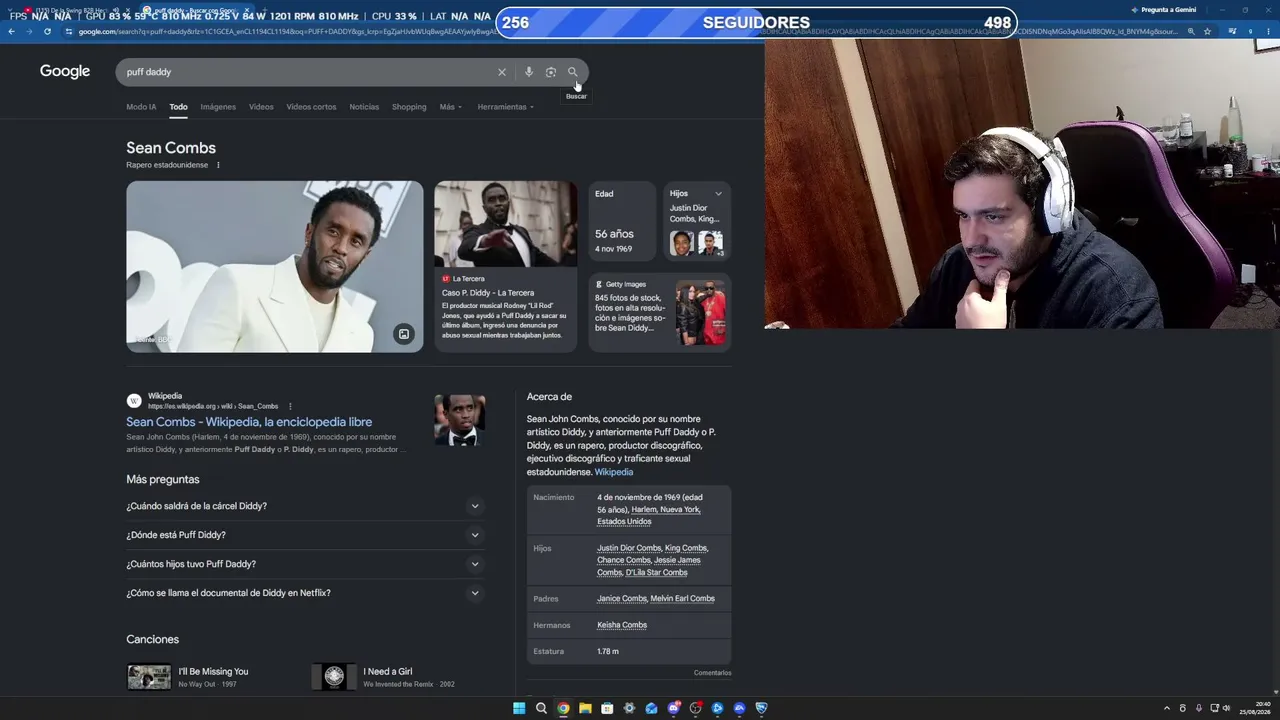Viewport: 1280px width, 720px height.
Task: Open the Getty Images stock photos card
Action: 660,312
